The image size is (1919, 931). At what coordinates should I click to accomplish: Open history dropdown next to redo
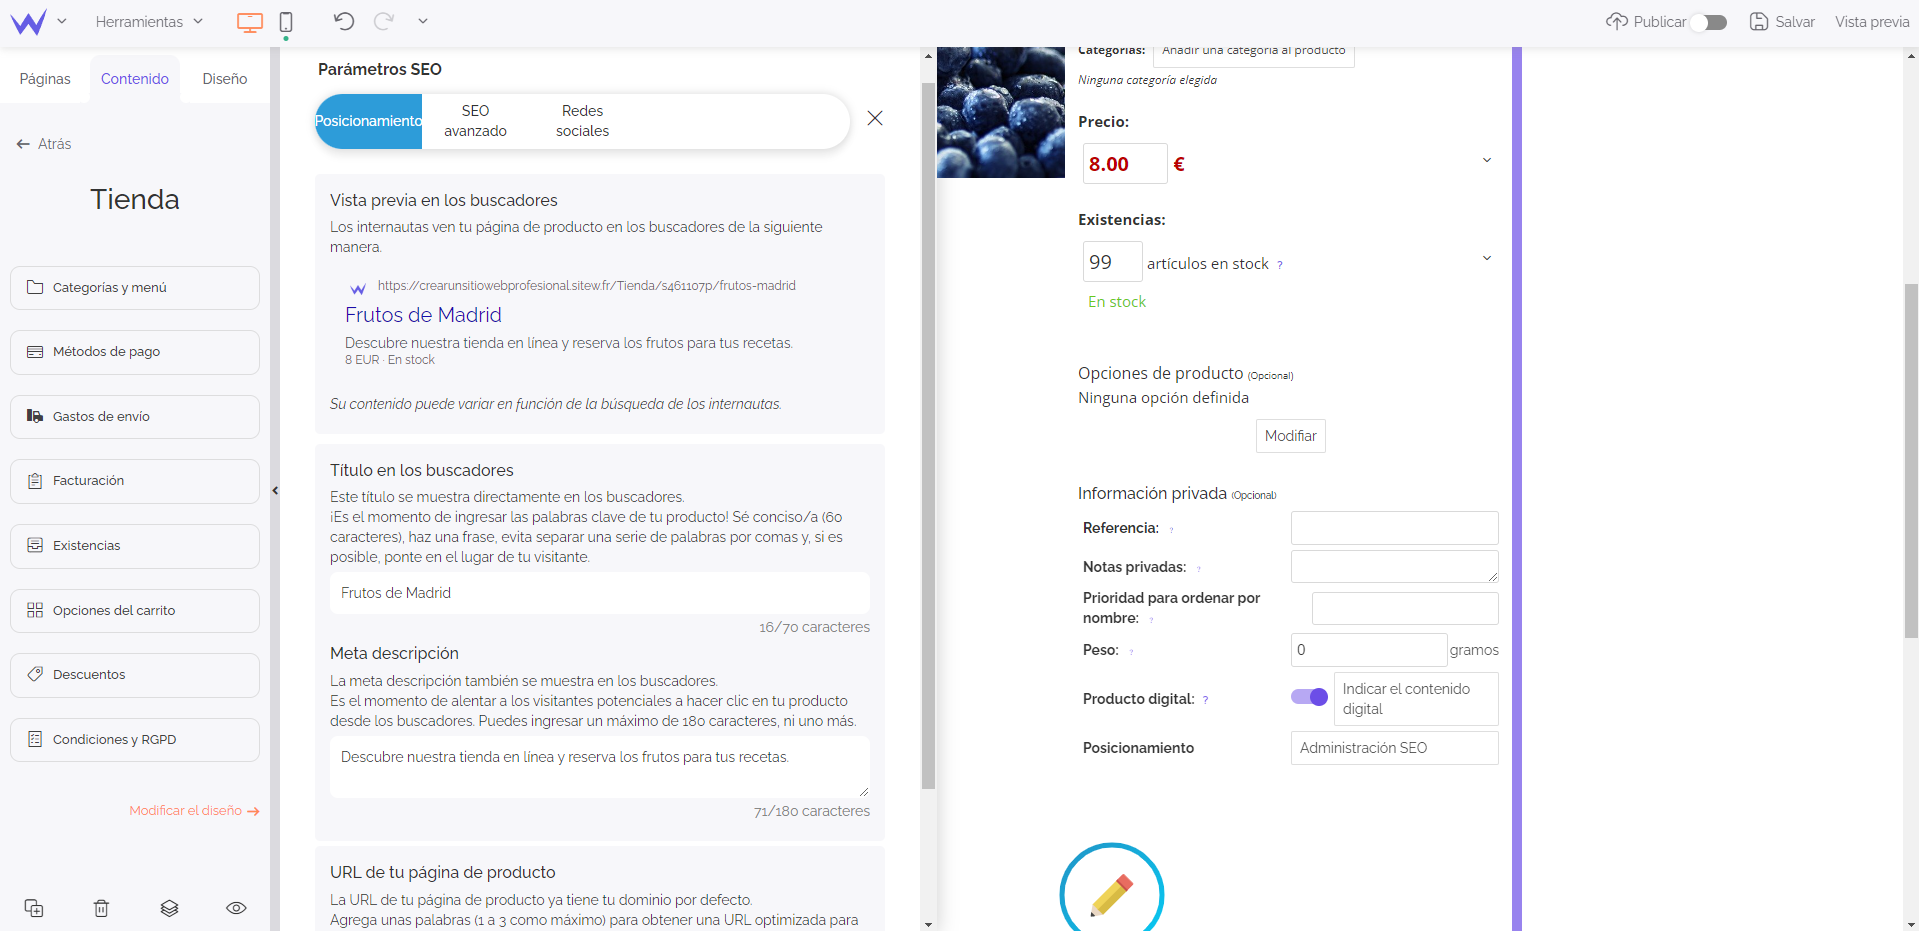(x=423, y=21)
